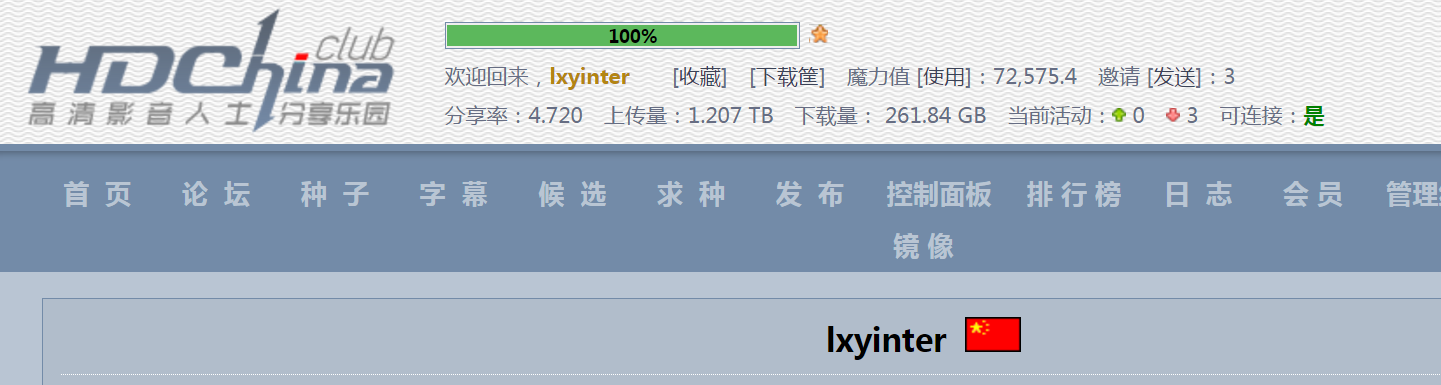Click the HDChina club logo
This screenshot has width=1441, height=385.
212,72
